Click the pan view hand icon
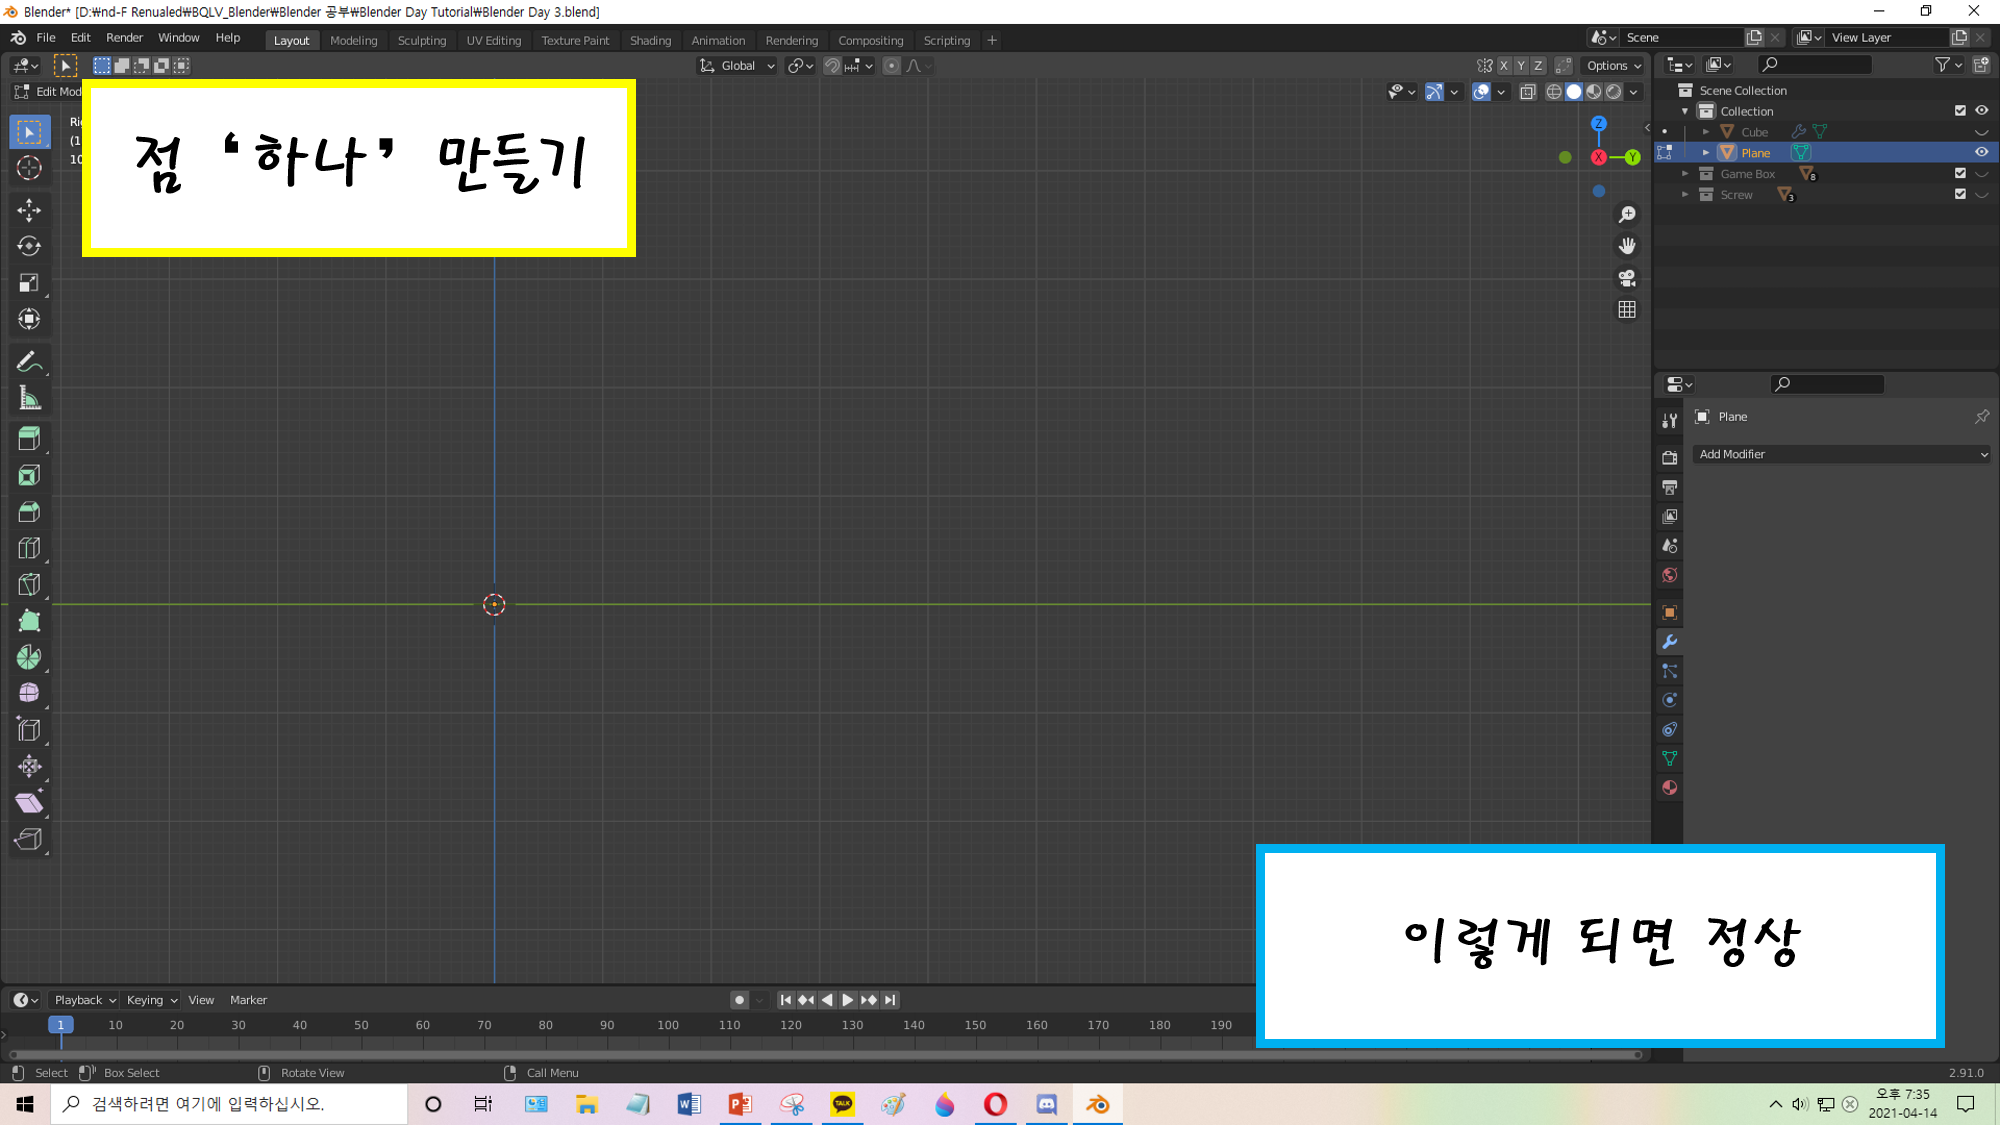 point(1627,246)
